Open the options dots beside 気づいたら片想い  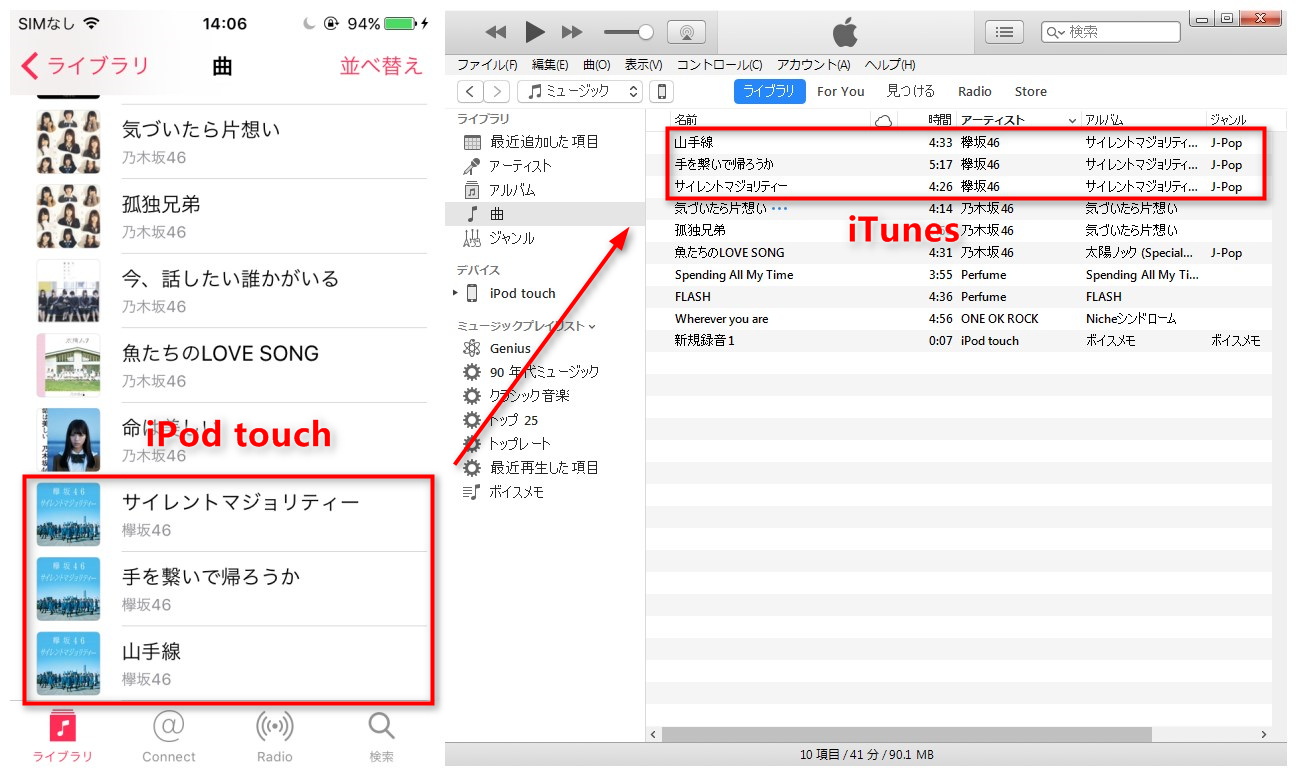(780, 209)
